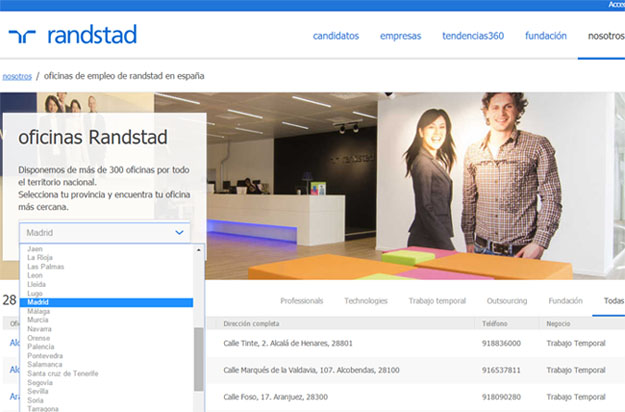Click address Calle Foso, 17. Aranjuez
The width and height of the screenshot is (625, 412).
click(x=275, y=397)
